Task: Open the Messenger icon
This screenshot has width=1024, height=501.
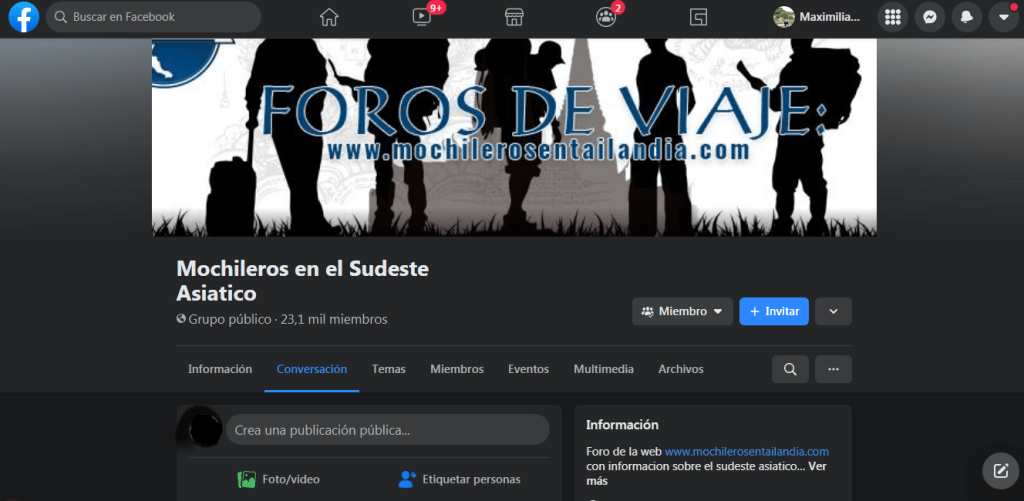Action: click(x=930, y=17)
